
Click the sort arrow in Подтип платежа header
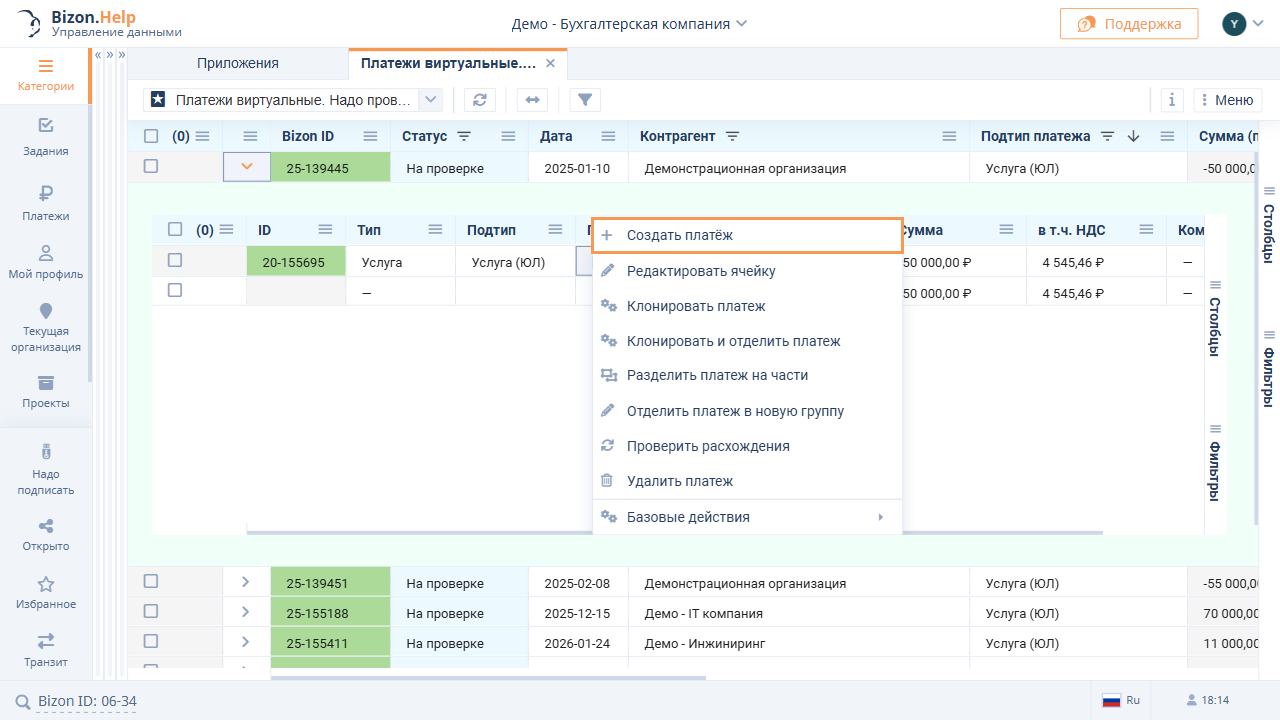point(1133,136)
